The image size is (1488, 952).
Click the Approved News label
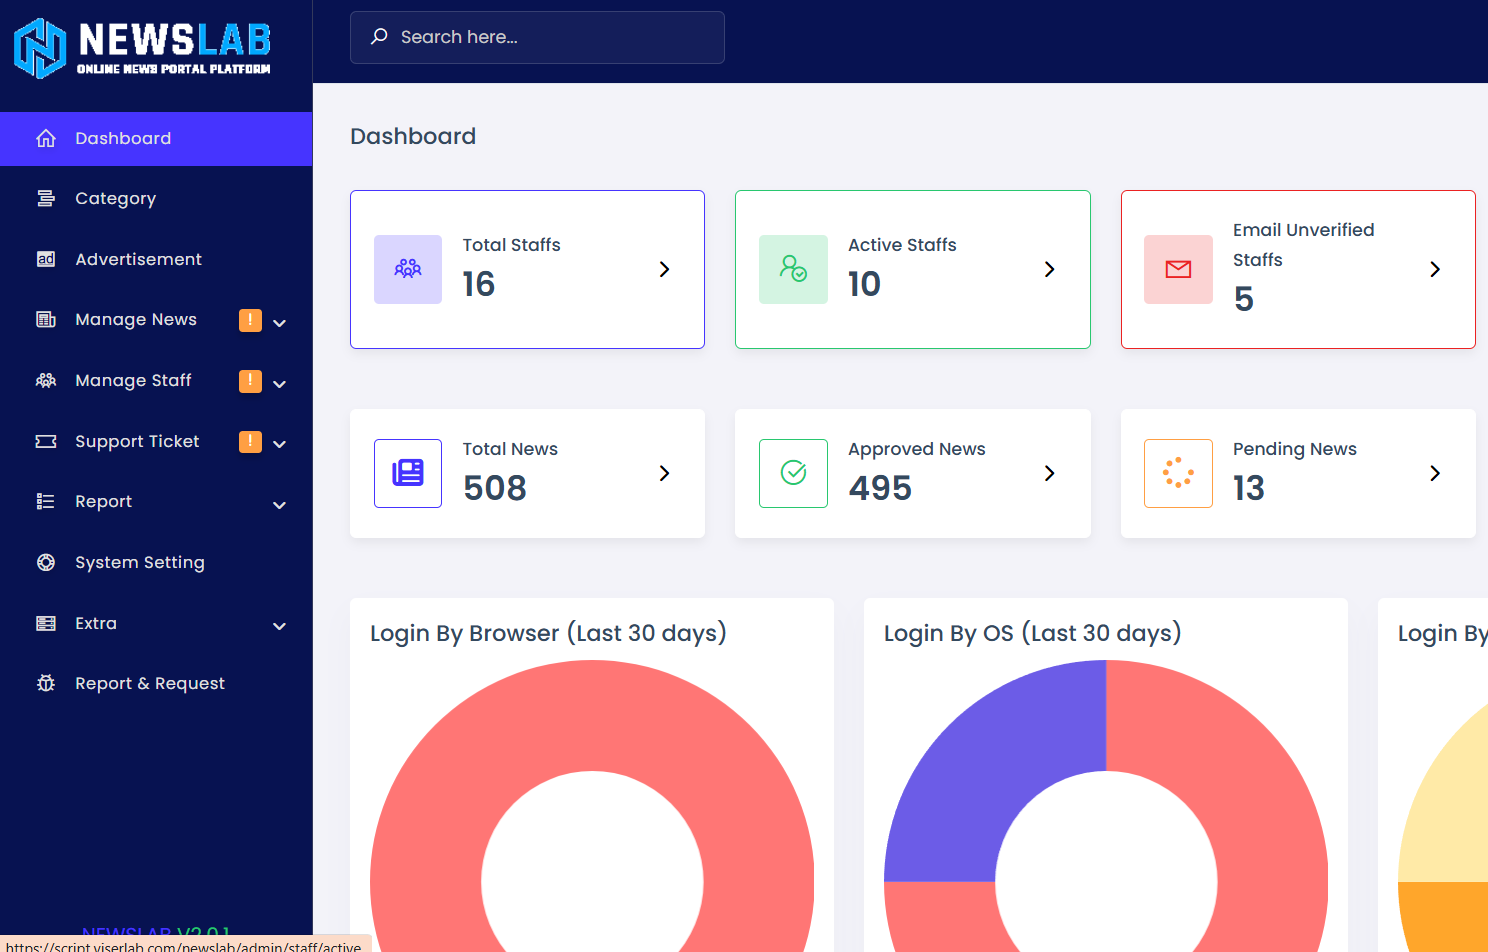coord(917,449)
